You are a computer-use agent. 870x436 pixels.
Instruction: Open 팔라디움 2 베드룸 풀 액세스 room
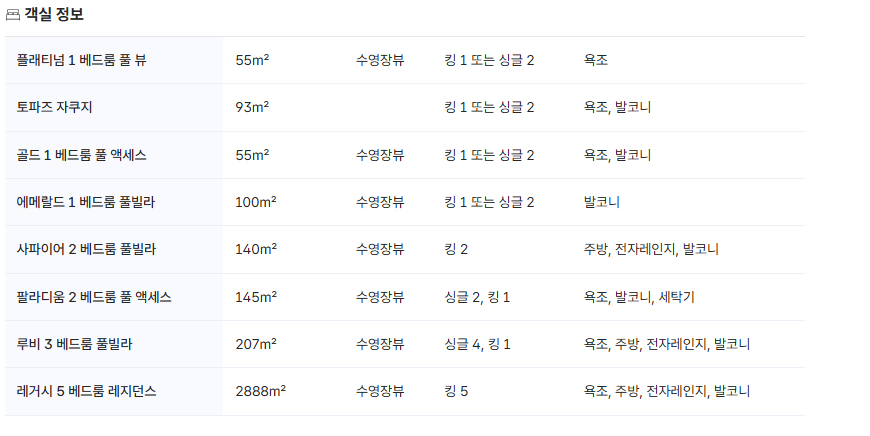click(x=94, y=297)
